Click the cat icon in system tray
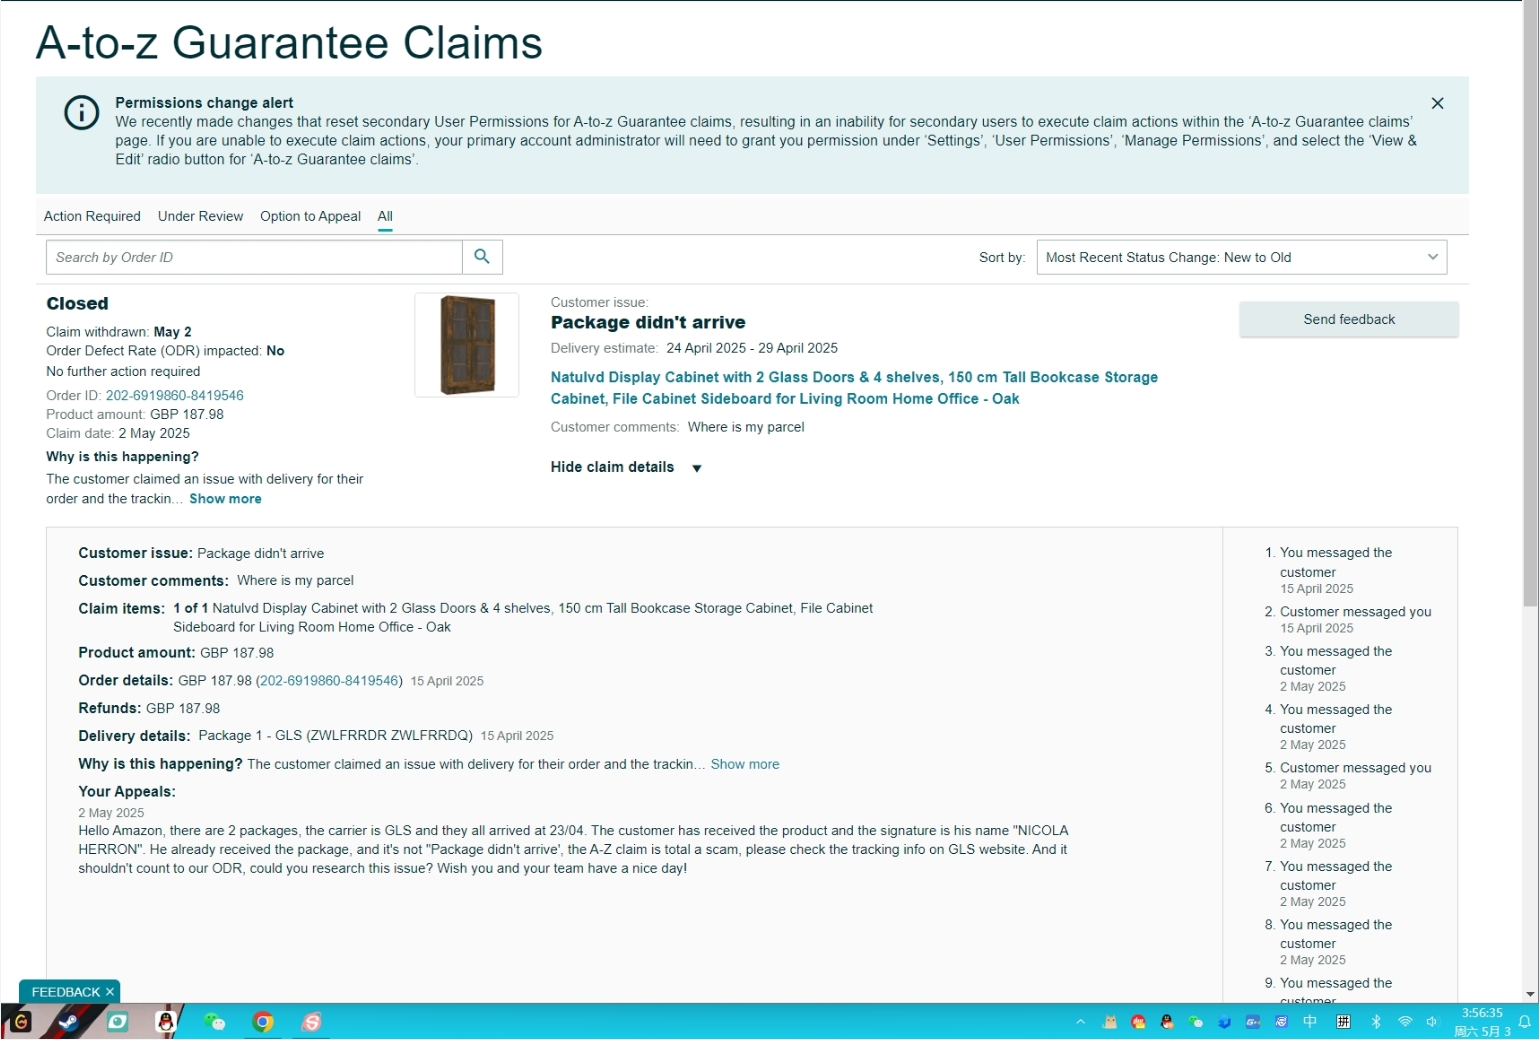1540x1040 pixels. 1110,1022
